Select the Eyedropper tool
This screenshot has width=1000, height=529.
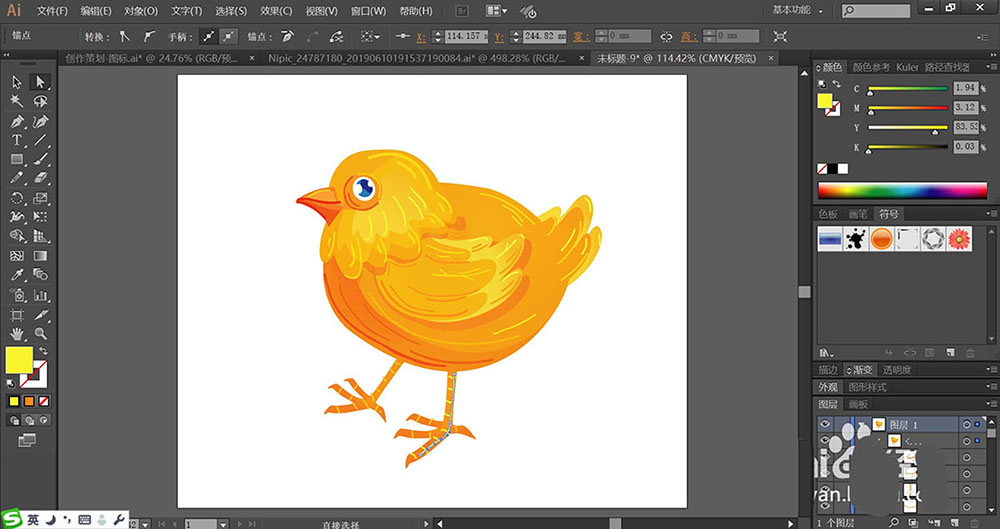coord(17,275)
